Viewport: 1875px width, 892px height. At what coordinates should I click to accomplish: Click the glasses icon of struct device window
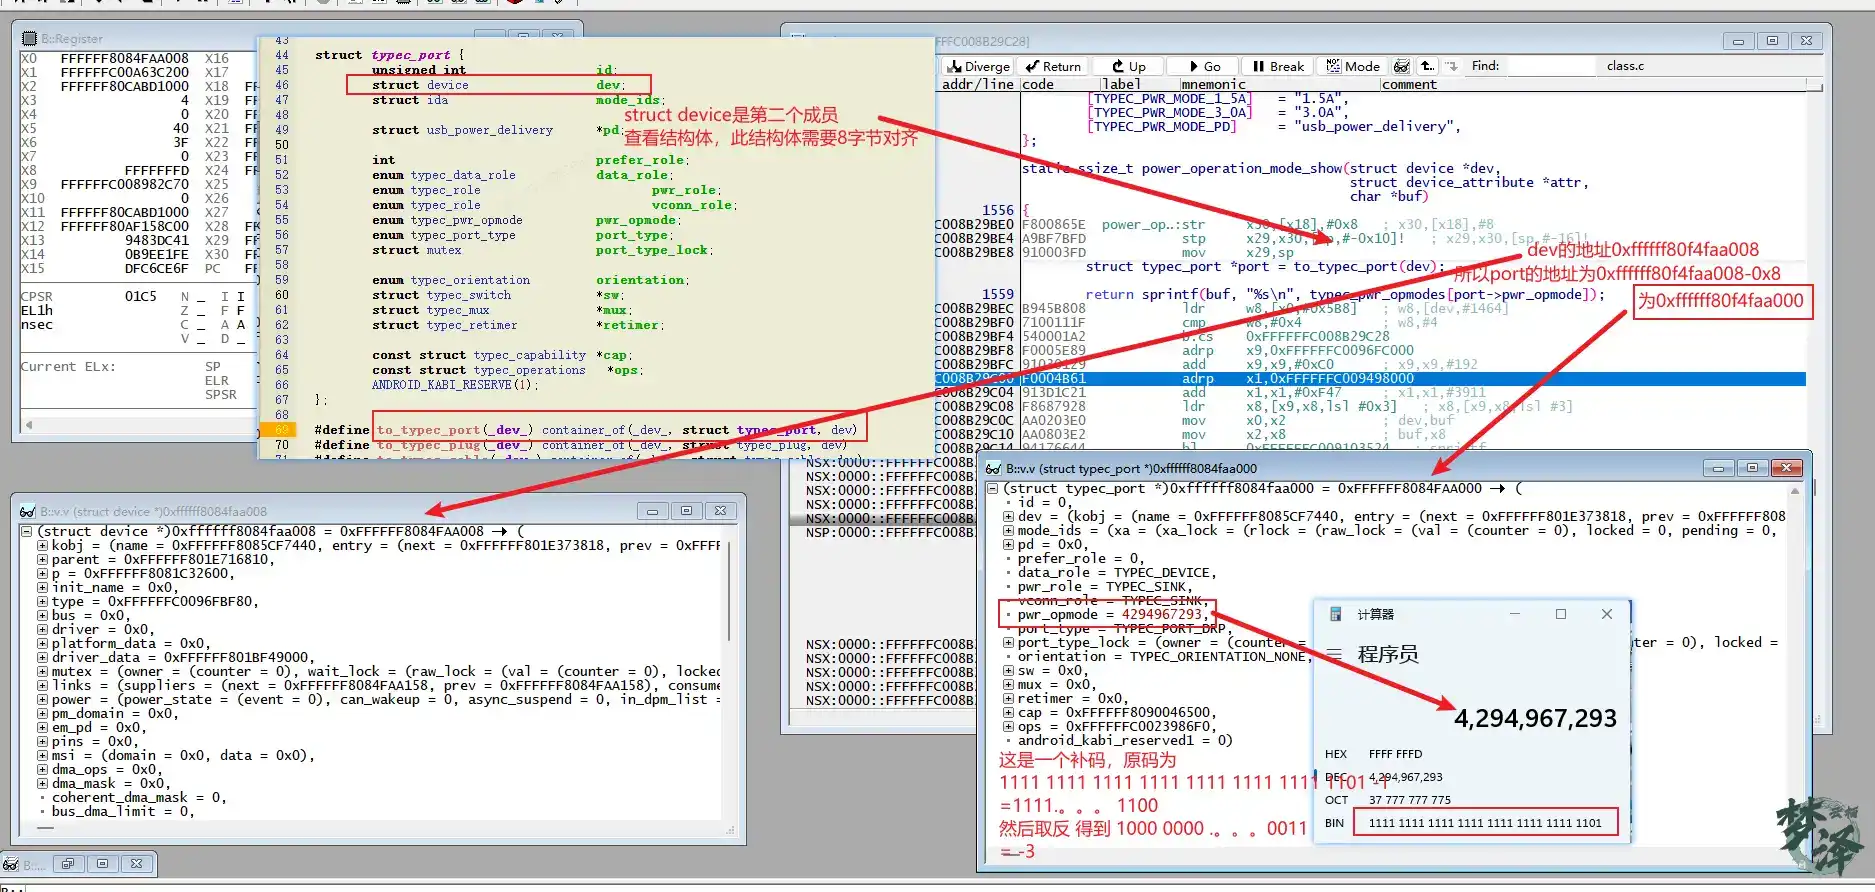pos(28,511)
